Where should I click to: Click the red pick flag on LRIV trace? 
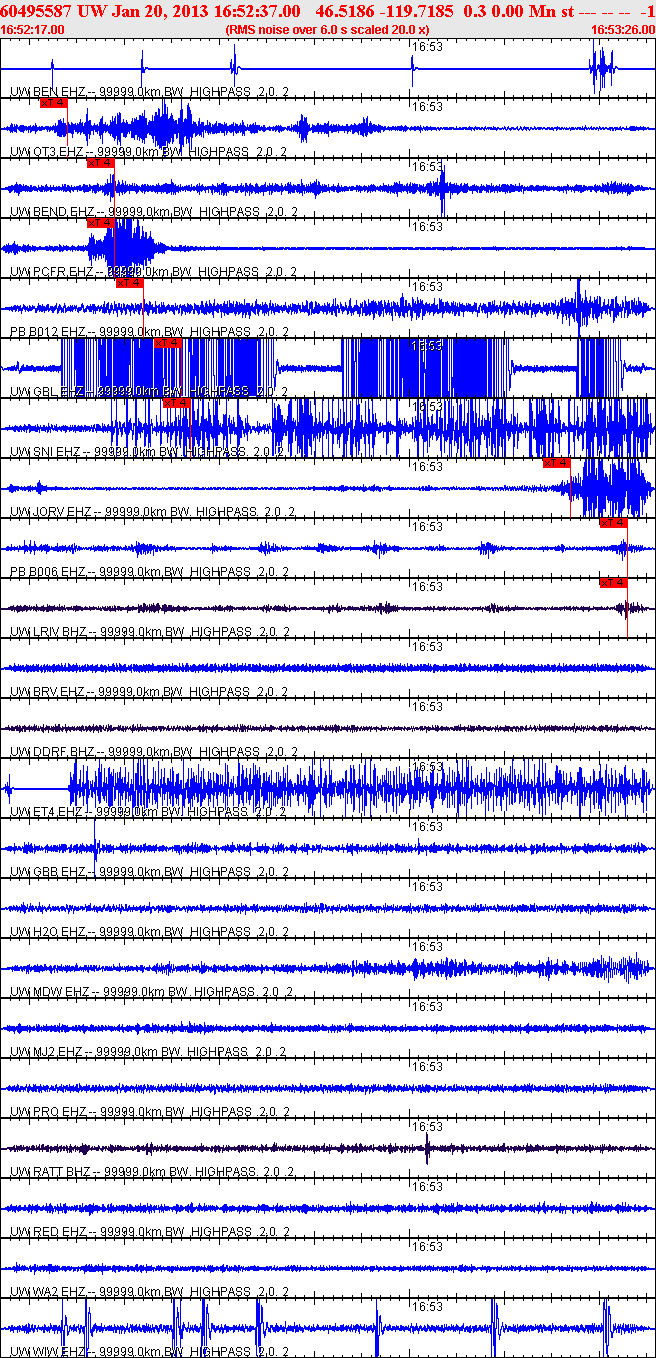click(612, 582)
